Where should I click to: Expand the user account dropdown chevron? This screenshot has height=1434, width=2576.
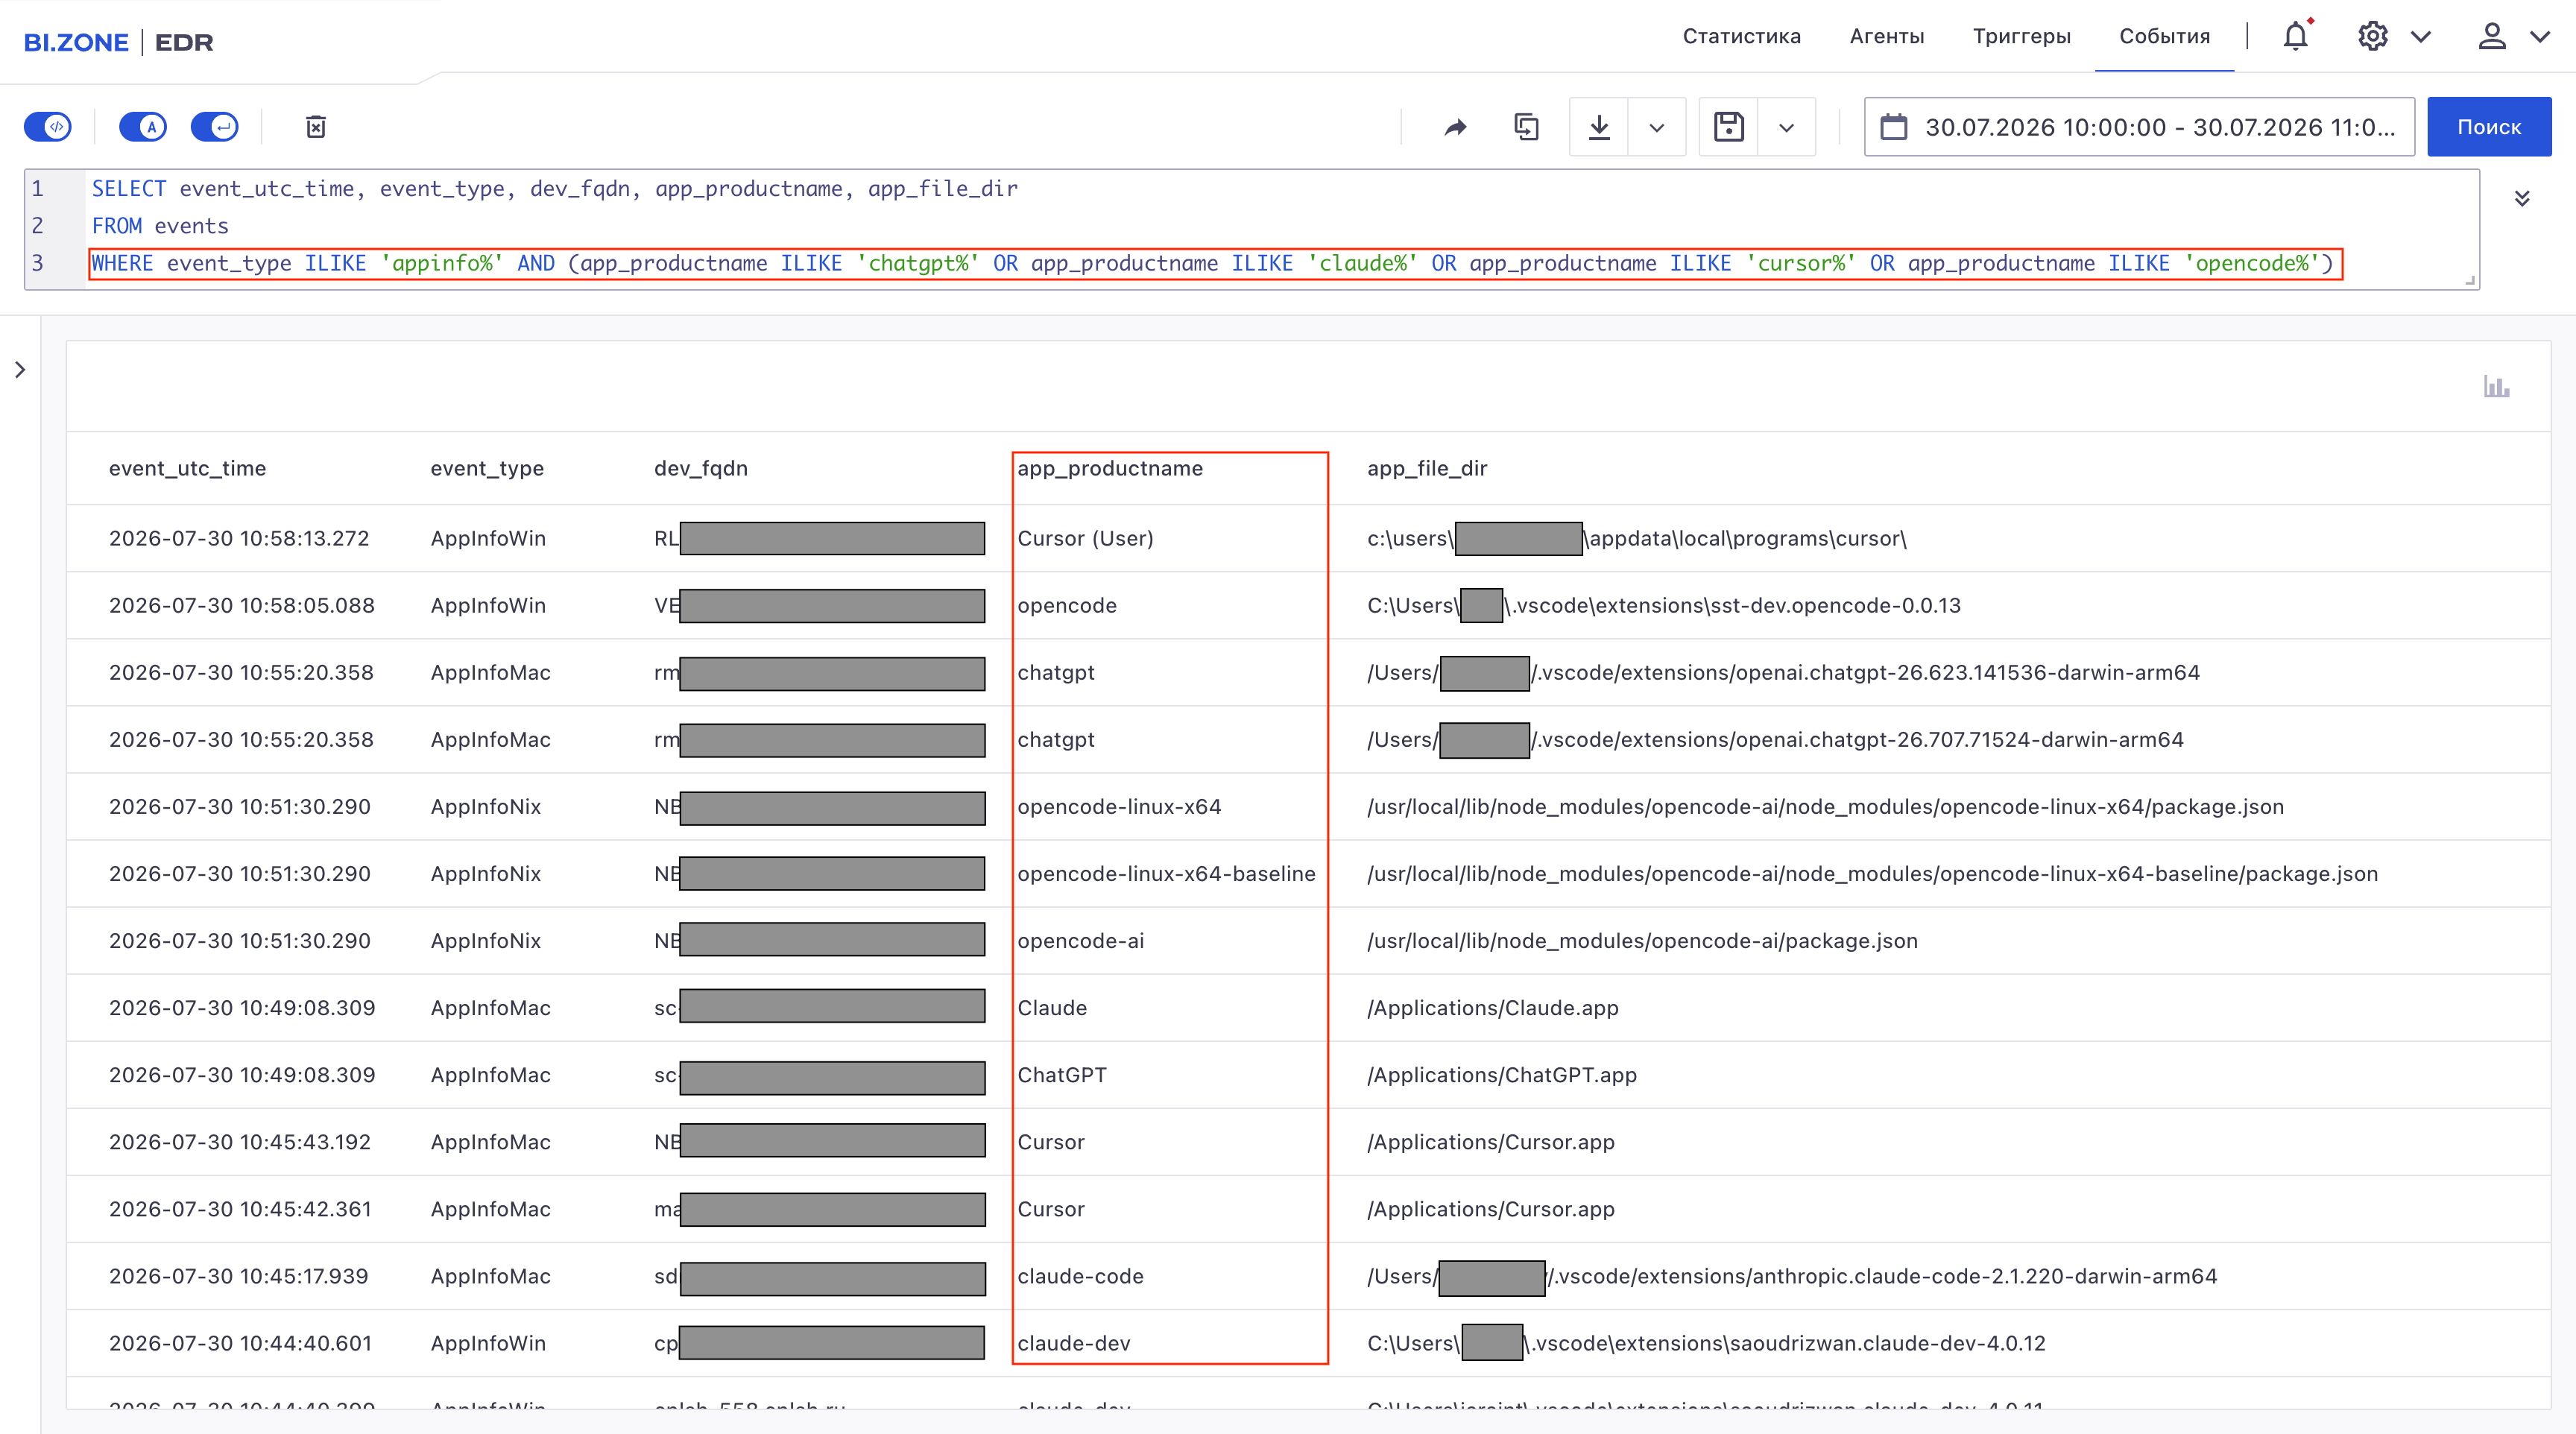pos(2540,37)
